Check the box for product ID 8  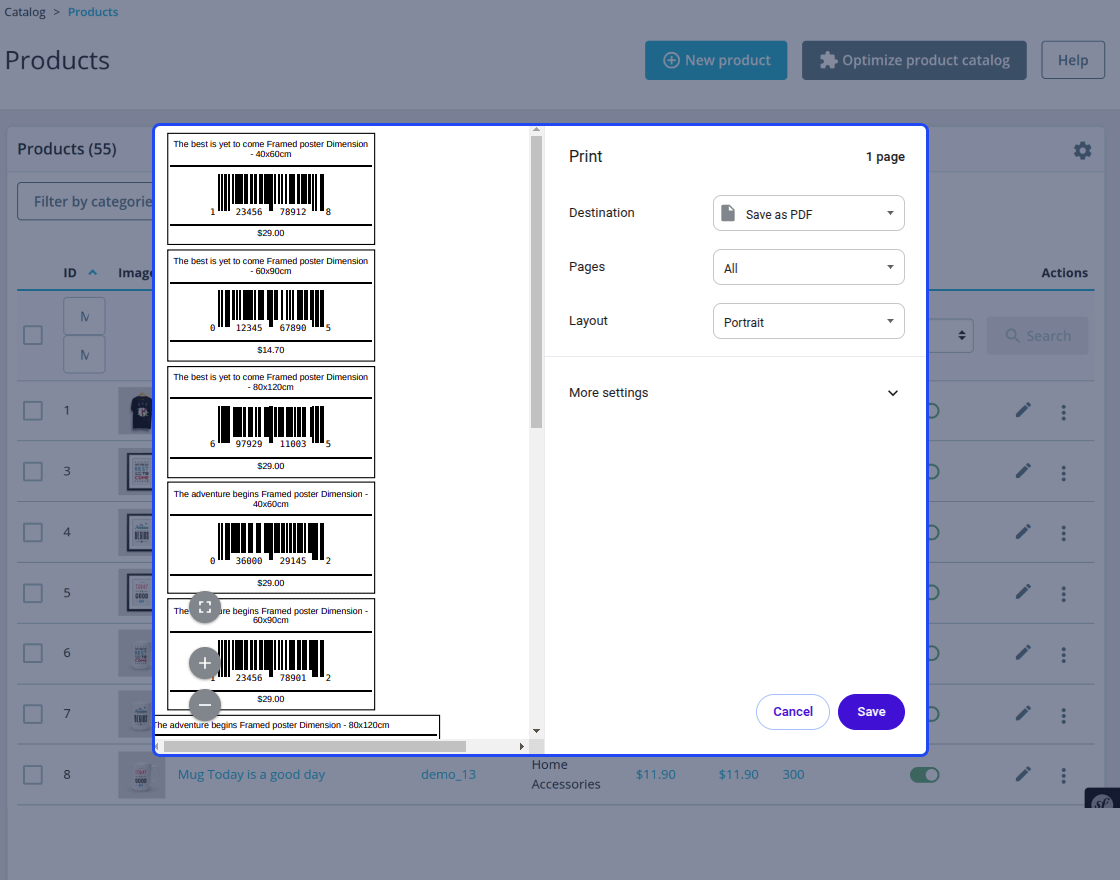(33, 775)
